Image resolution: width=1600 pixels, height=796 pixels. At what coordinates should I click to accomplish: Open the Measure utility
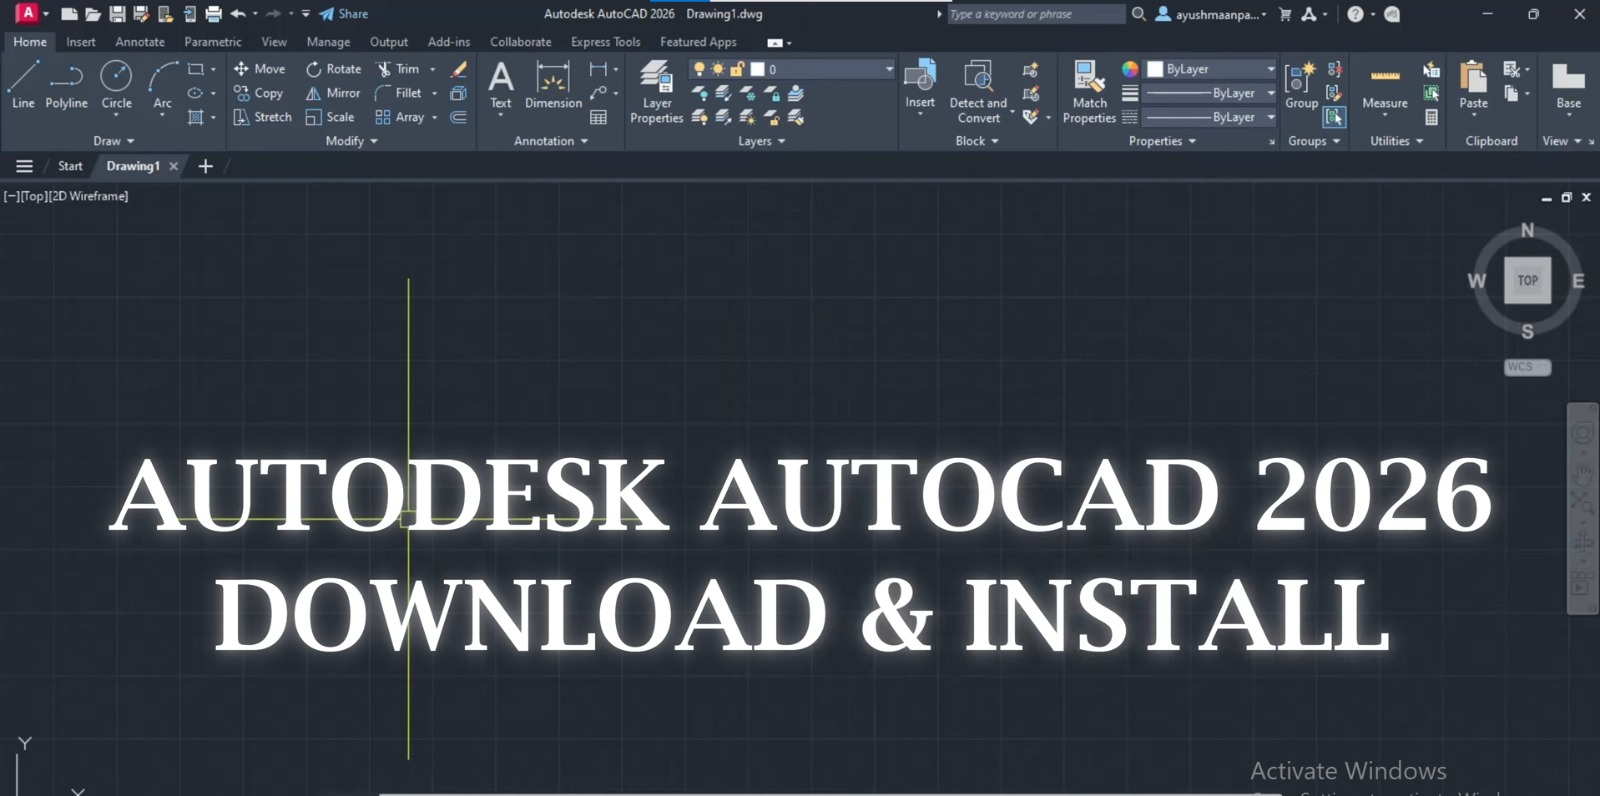pyautogui.click(x=1385, y=84)
